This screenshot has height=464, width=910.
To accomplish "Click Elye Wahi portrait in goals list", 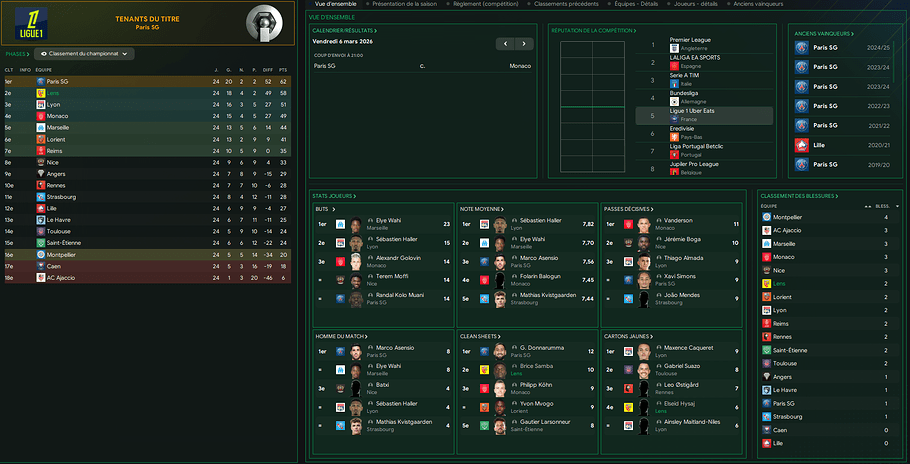I will 356,224.
